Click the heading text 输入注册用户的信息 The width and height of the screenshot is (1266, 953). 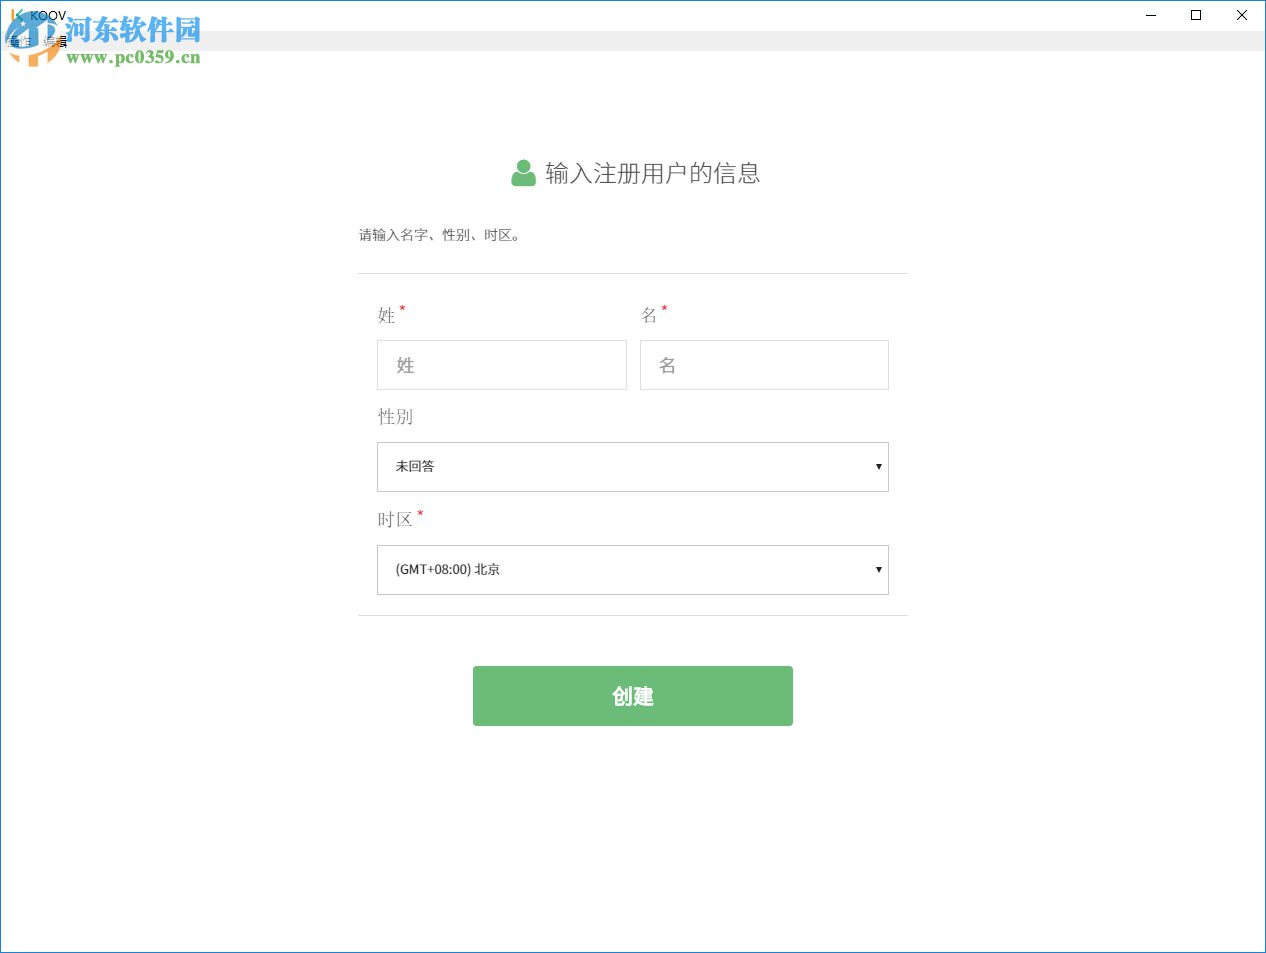pyautogui.click(x=652, y=173)
